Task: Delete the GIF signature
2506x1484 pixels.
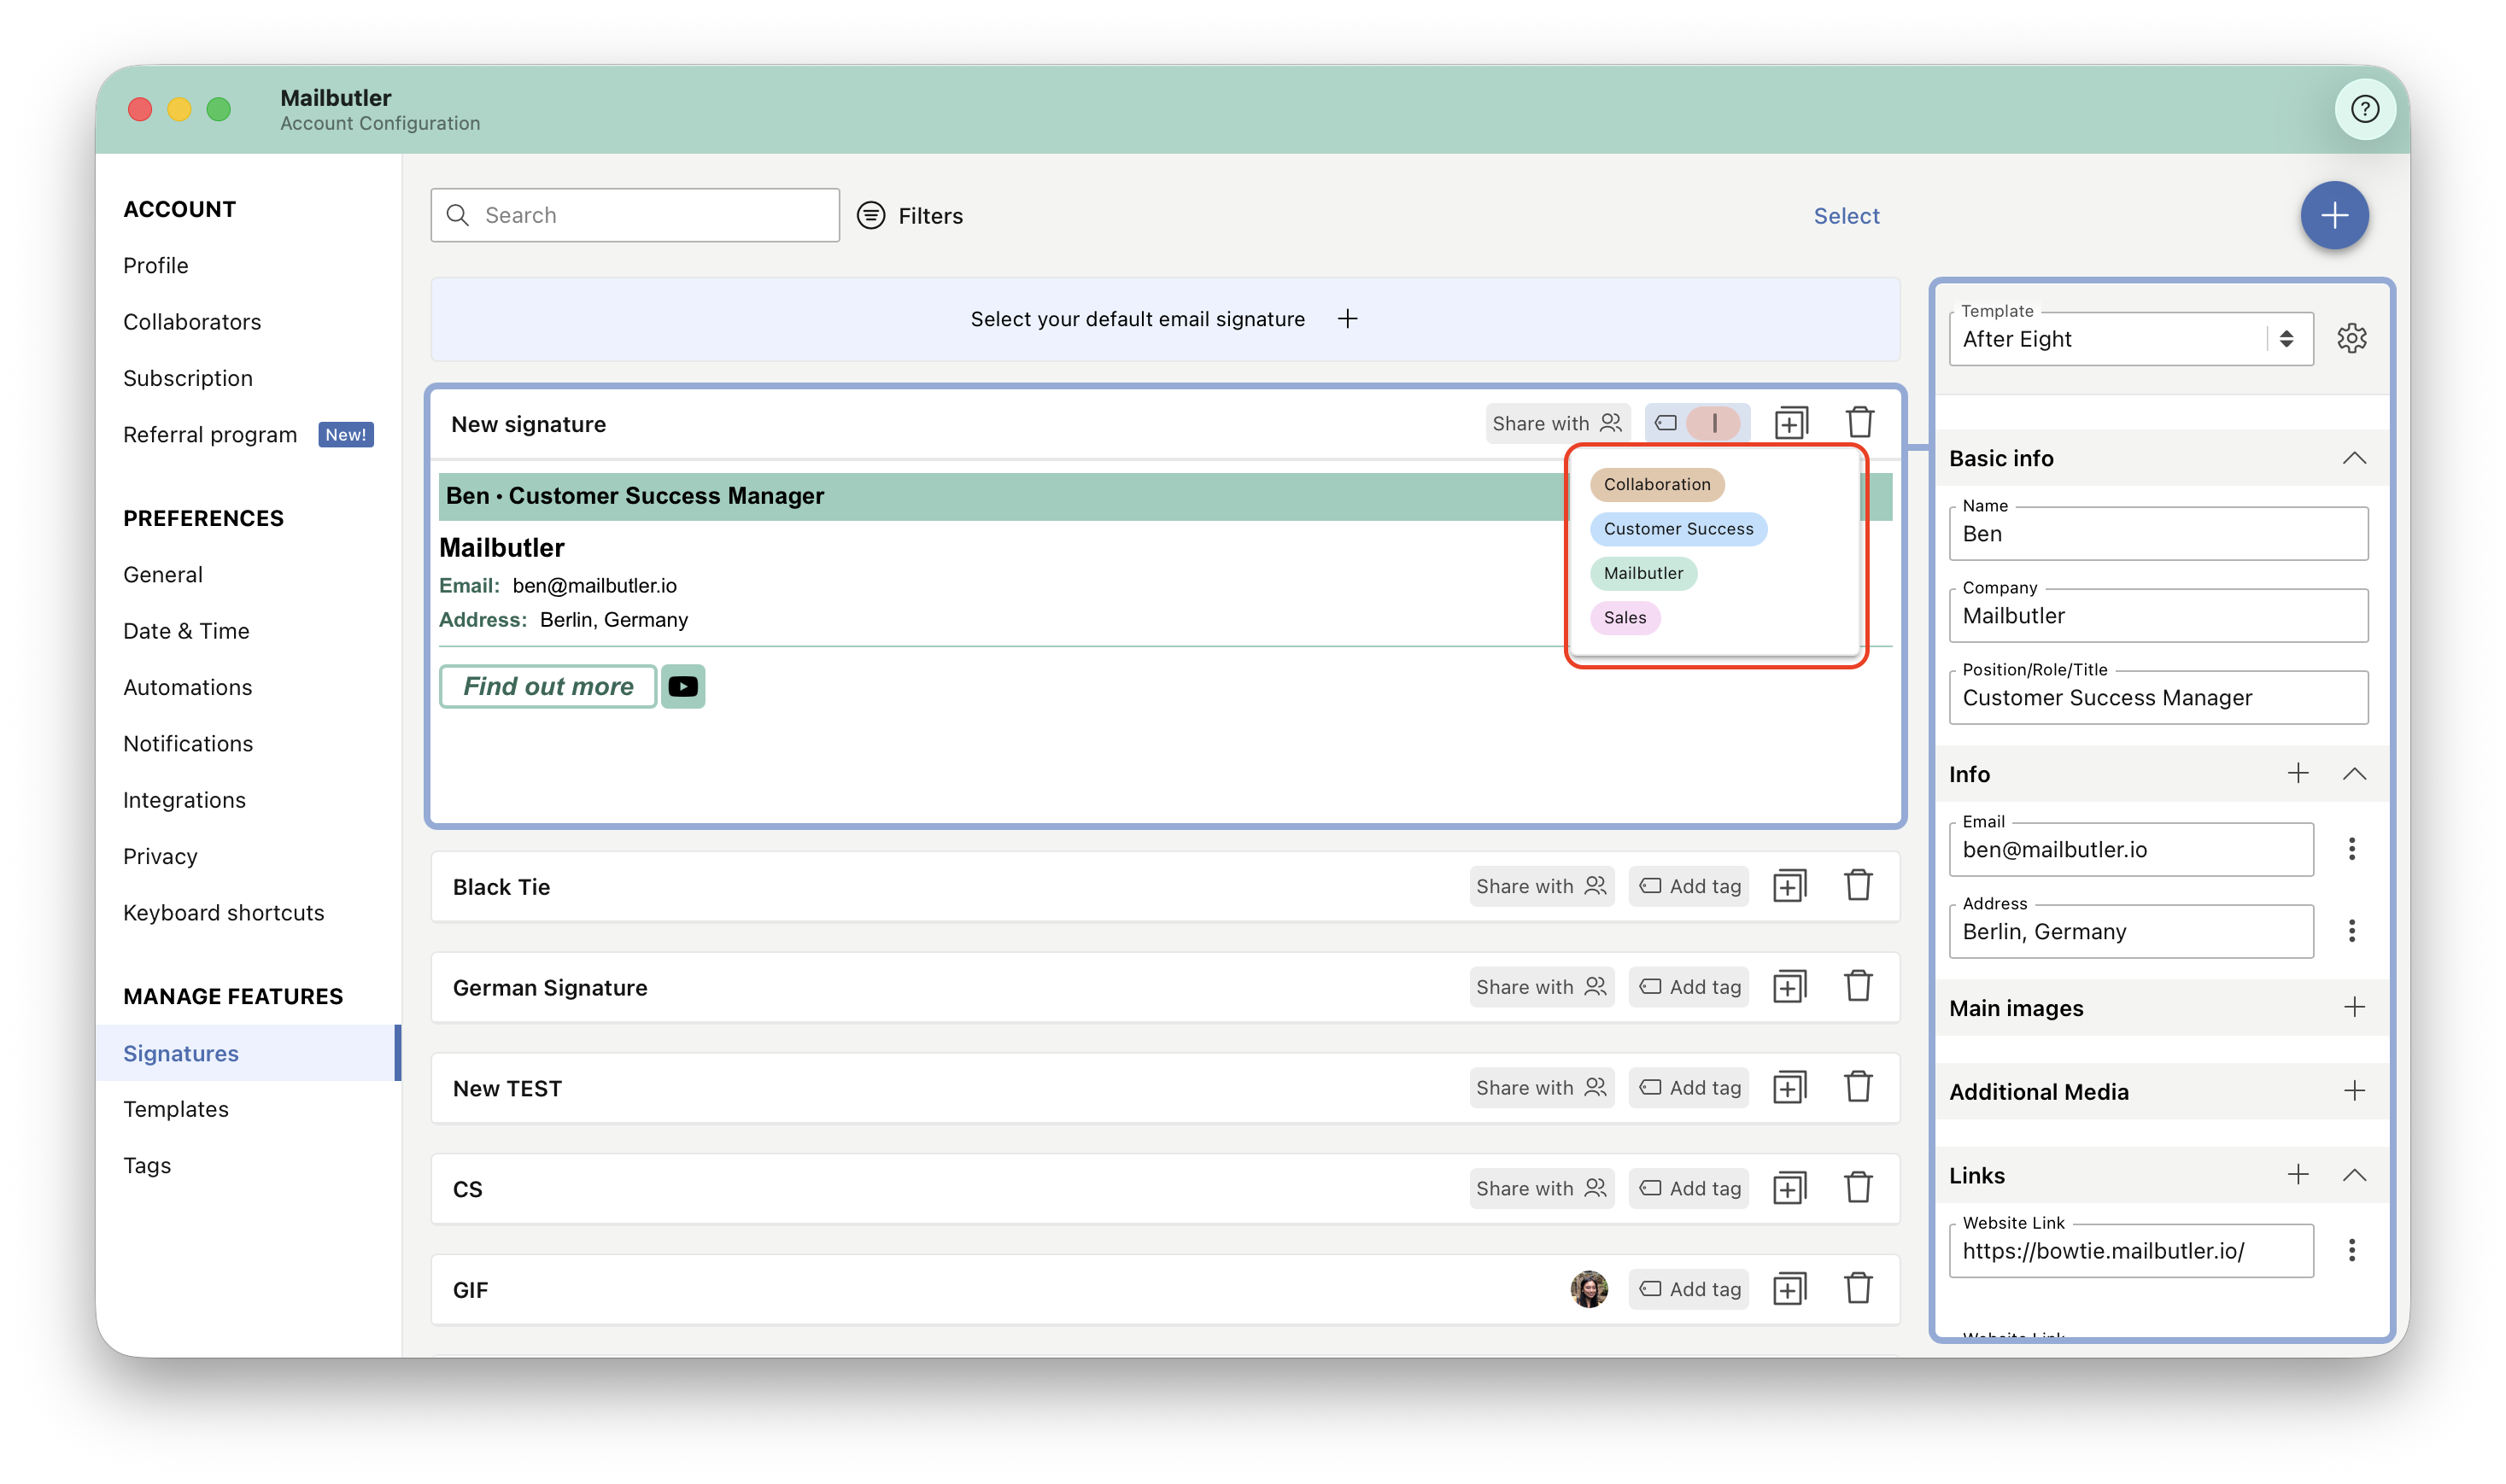Action: [x=1858, y=1288]
